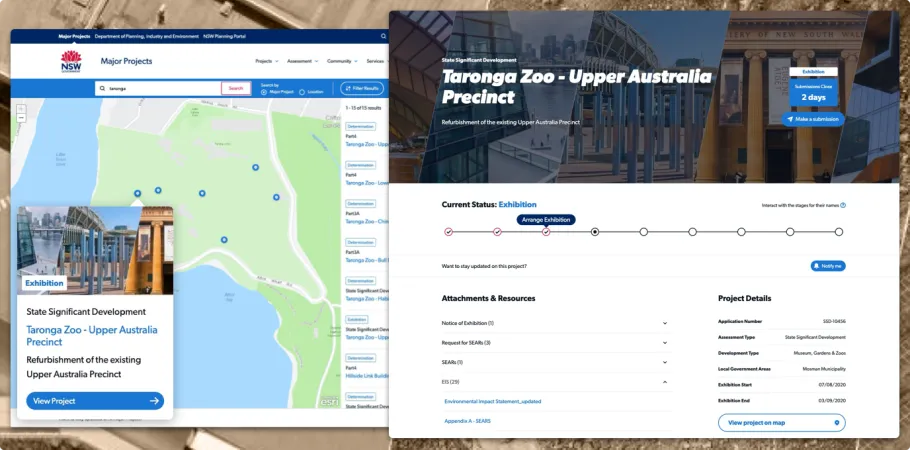This screenshot has height=450, width=910.
Task: Click the blue Exhibition current status text
Action: [x=518, y=204]
